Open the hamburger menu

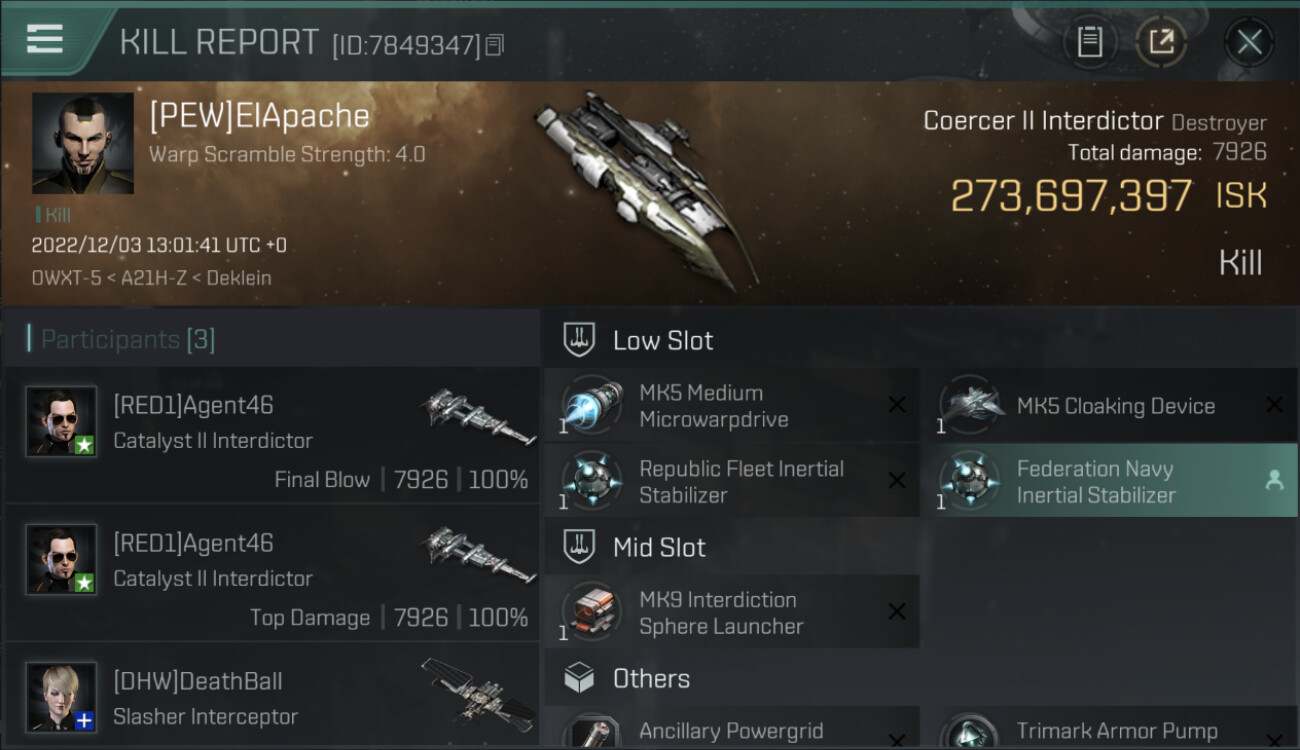[45, 39]
